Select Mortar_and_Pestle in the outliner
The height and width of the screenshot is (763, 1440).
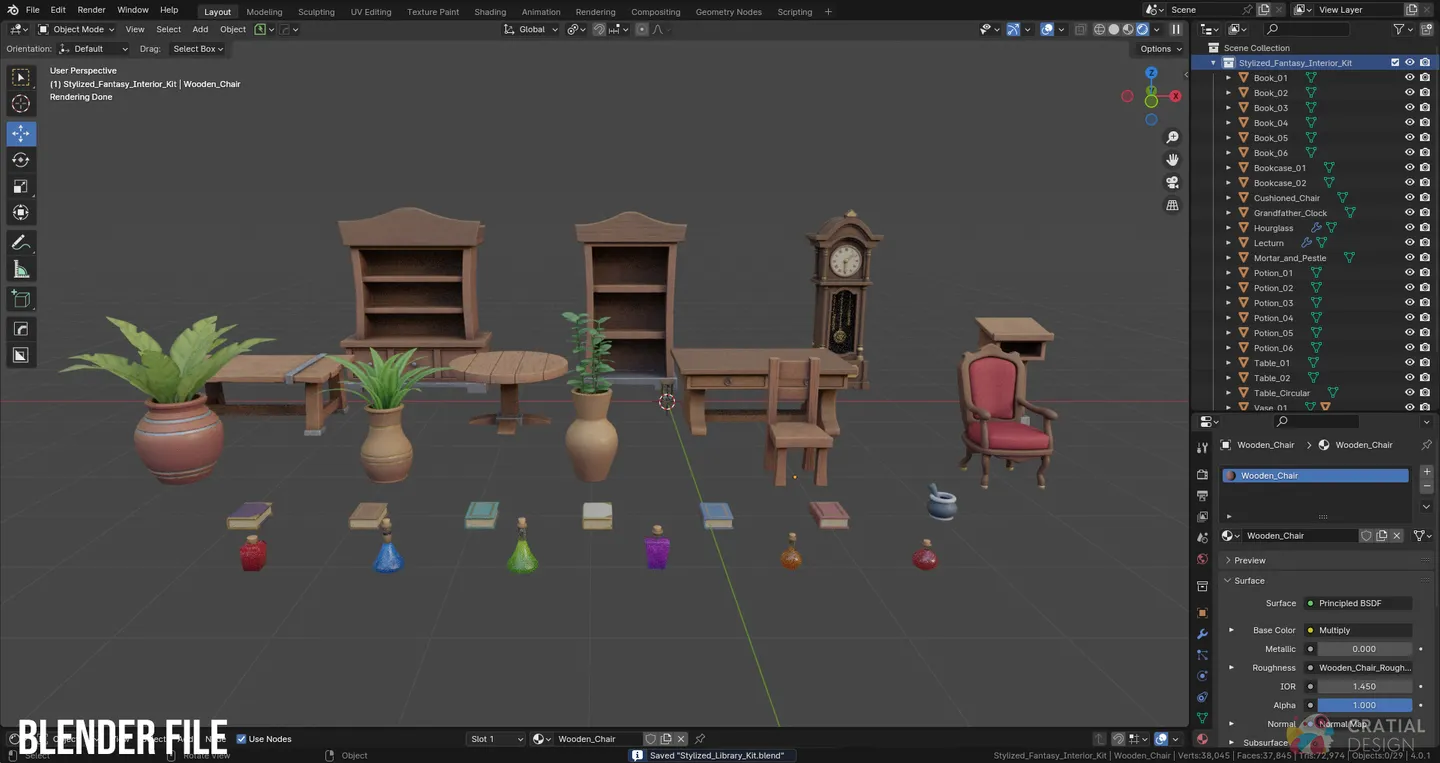[1290, 258]
